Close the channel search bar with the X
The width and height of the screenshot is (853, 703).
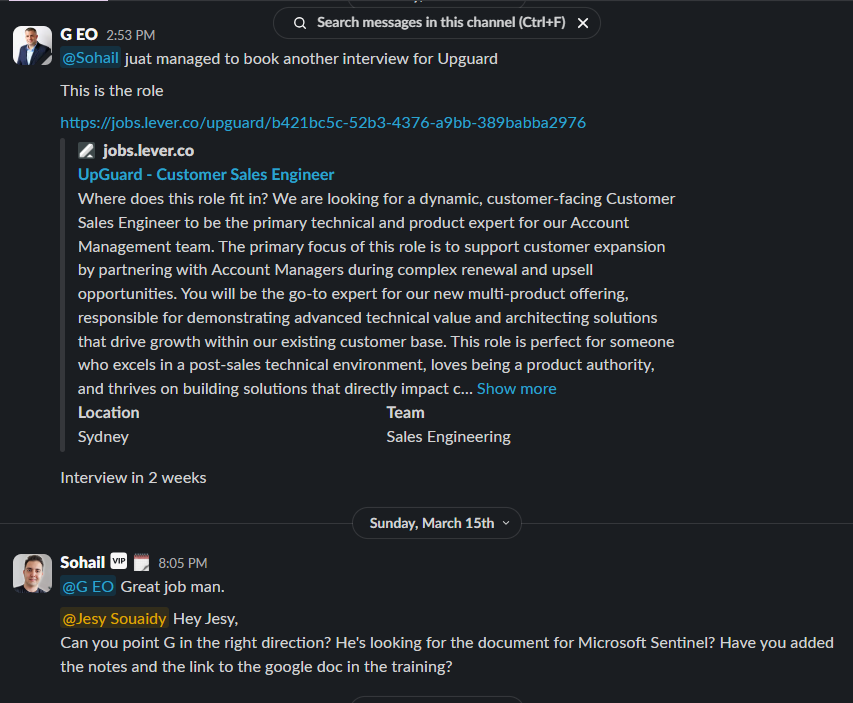583,23
